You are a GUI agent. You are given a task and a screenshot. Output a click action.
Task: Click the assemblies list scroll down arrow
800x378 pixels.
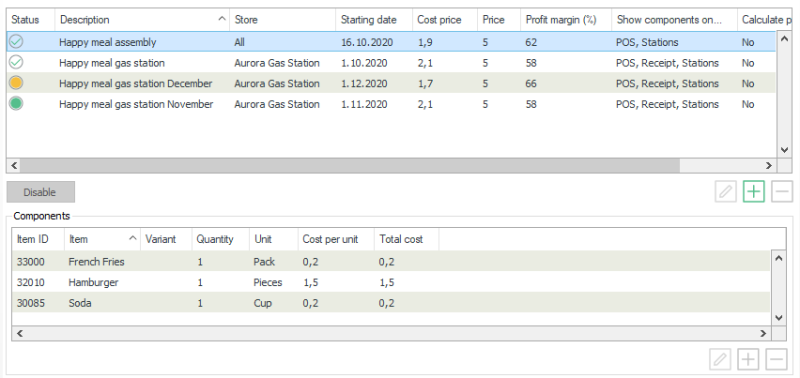click(x=785, y=150)
